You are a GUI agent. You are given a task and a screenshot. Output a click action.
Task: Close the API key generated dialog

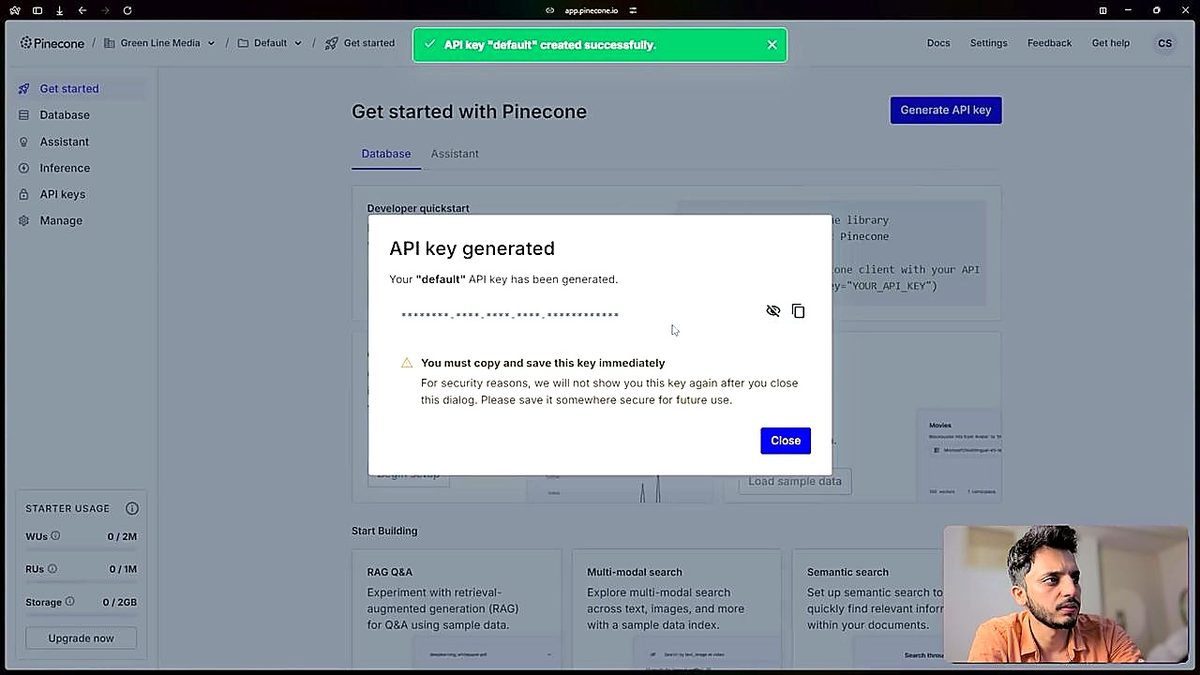pos(785,441)
